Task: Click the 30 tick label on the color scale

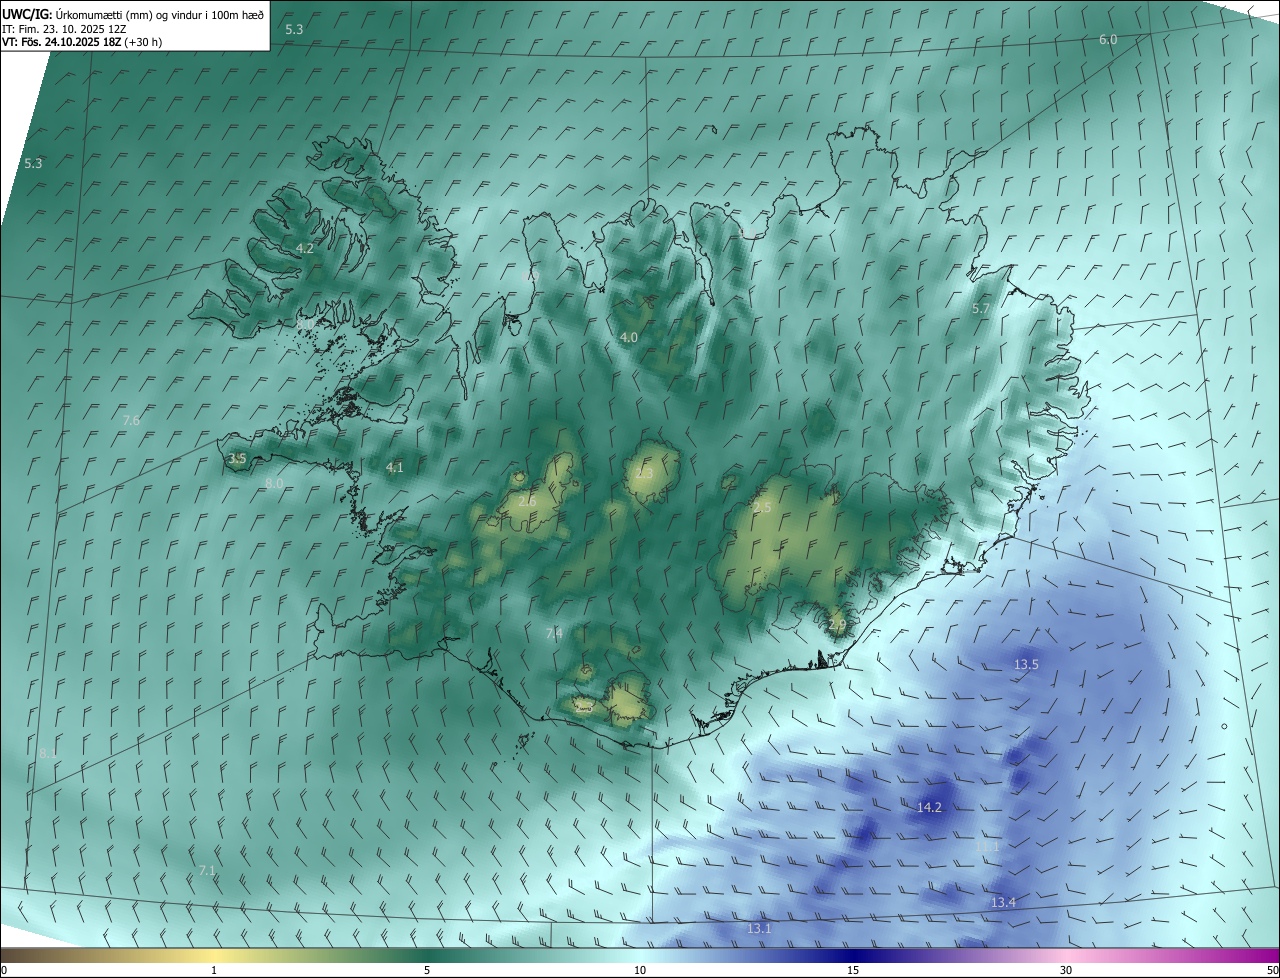Action: click(1066, 971)
